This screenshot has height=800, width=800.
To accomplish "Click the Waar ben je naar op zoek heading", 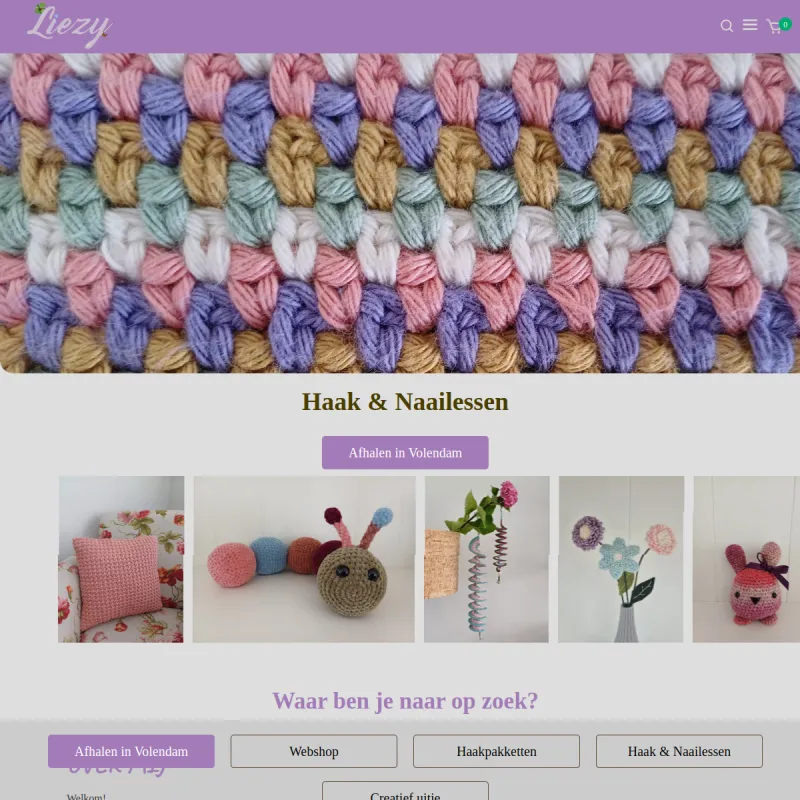I will click(405, 701).
